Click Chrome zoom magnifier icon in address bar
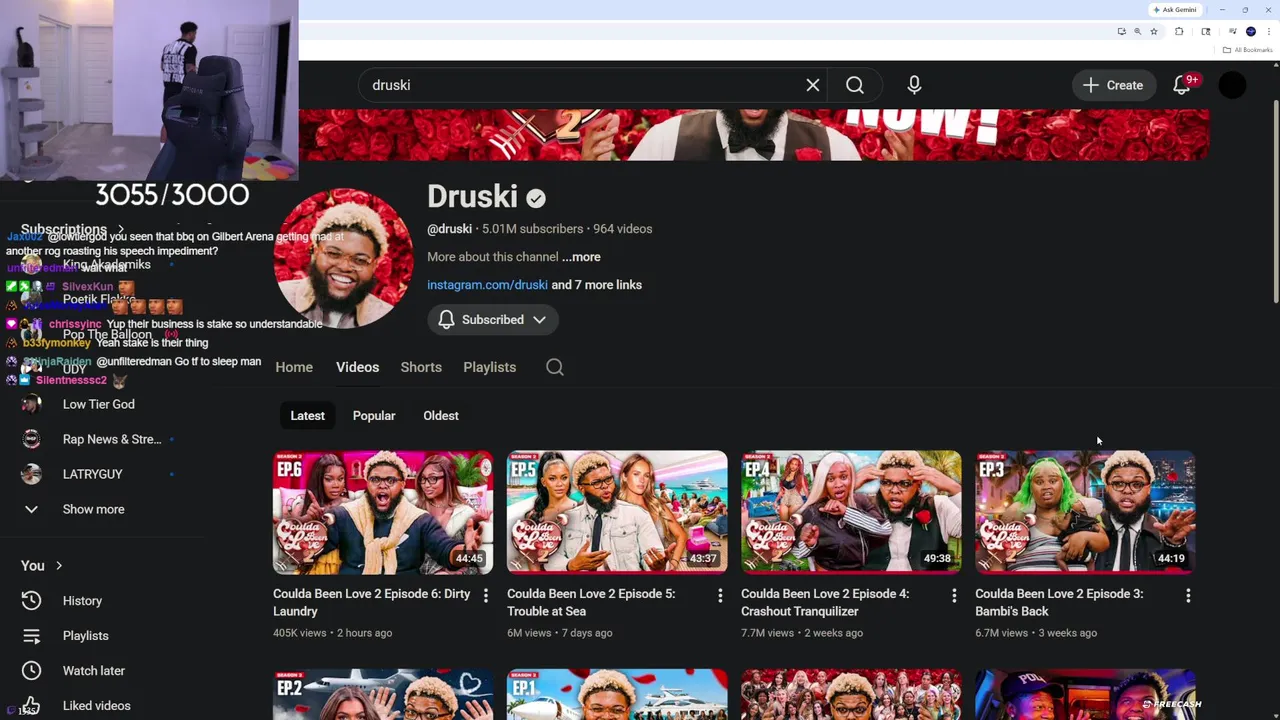Viewport: 1280px width, 720px height. (x=1137, y=31)
